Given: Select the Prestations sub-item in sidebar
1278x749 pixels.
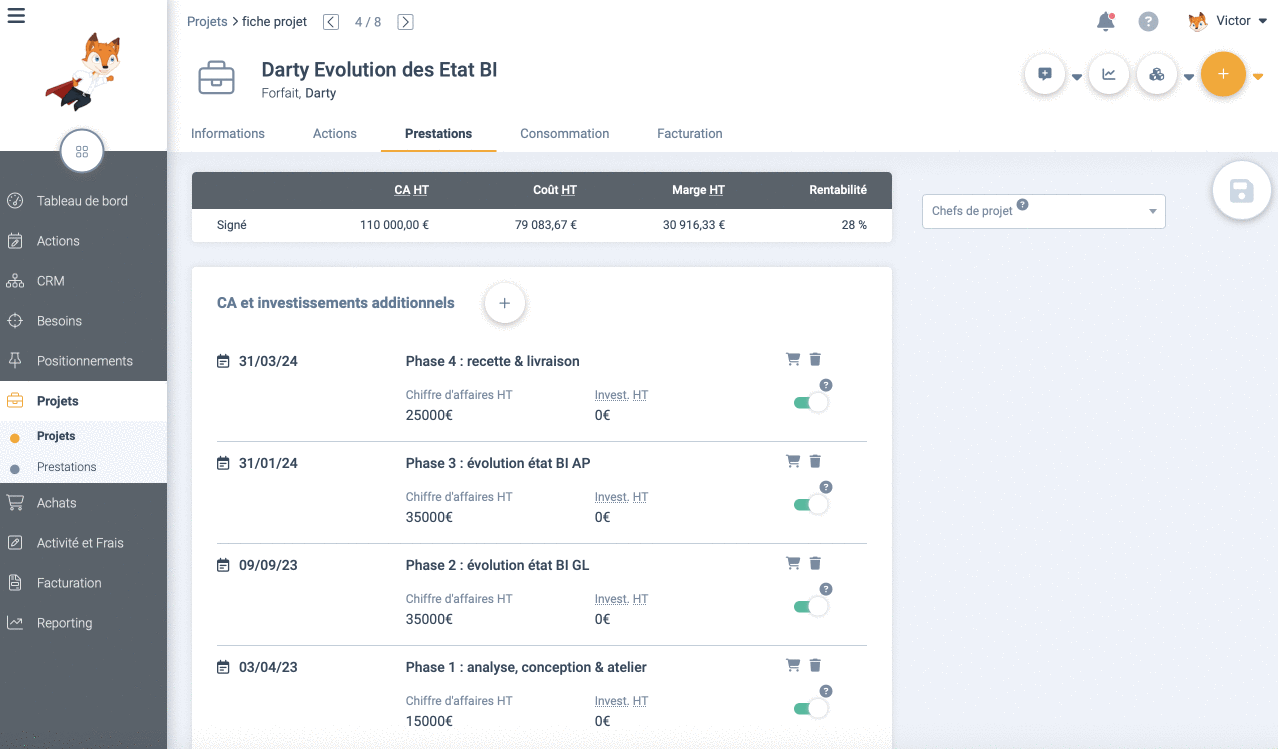Looking at the screenshot, I should [x=83, y=467].
